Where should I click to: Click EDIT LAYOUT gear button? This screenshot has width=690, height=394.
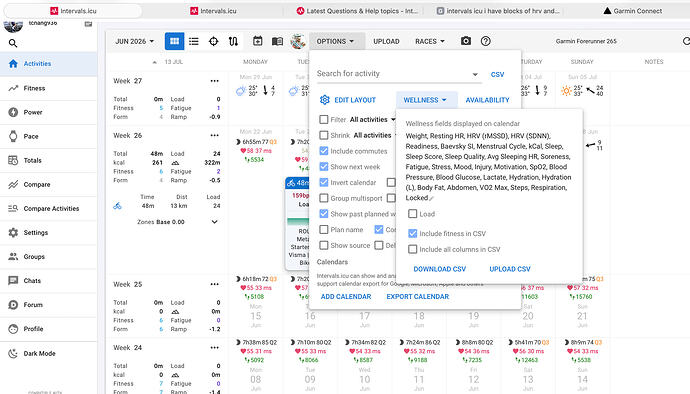click(348, 100)
